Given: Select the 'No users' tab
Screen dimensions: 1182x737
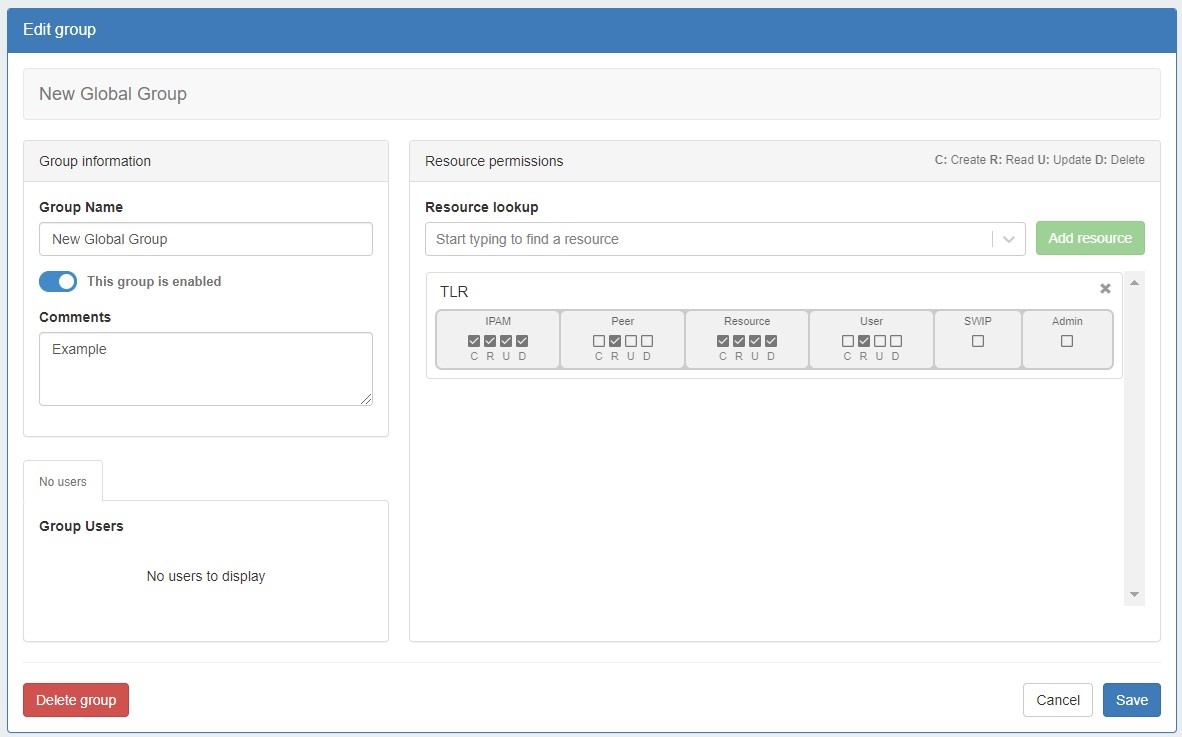Looking at the screenshot, I should [63, 482].
